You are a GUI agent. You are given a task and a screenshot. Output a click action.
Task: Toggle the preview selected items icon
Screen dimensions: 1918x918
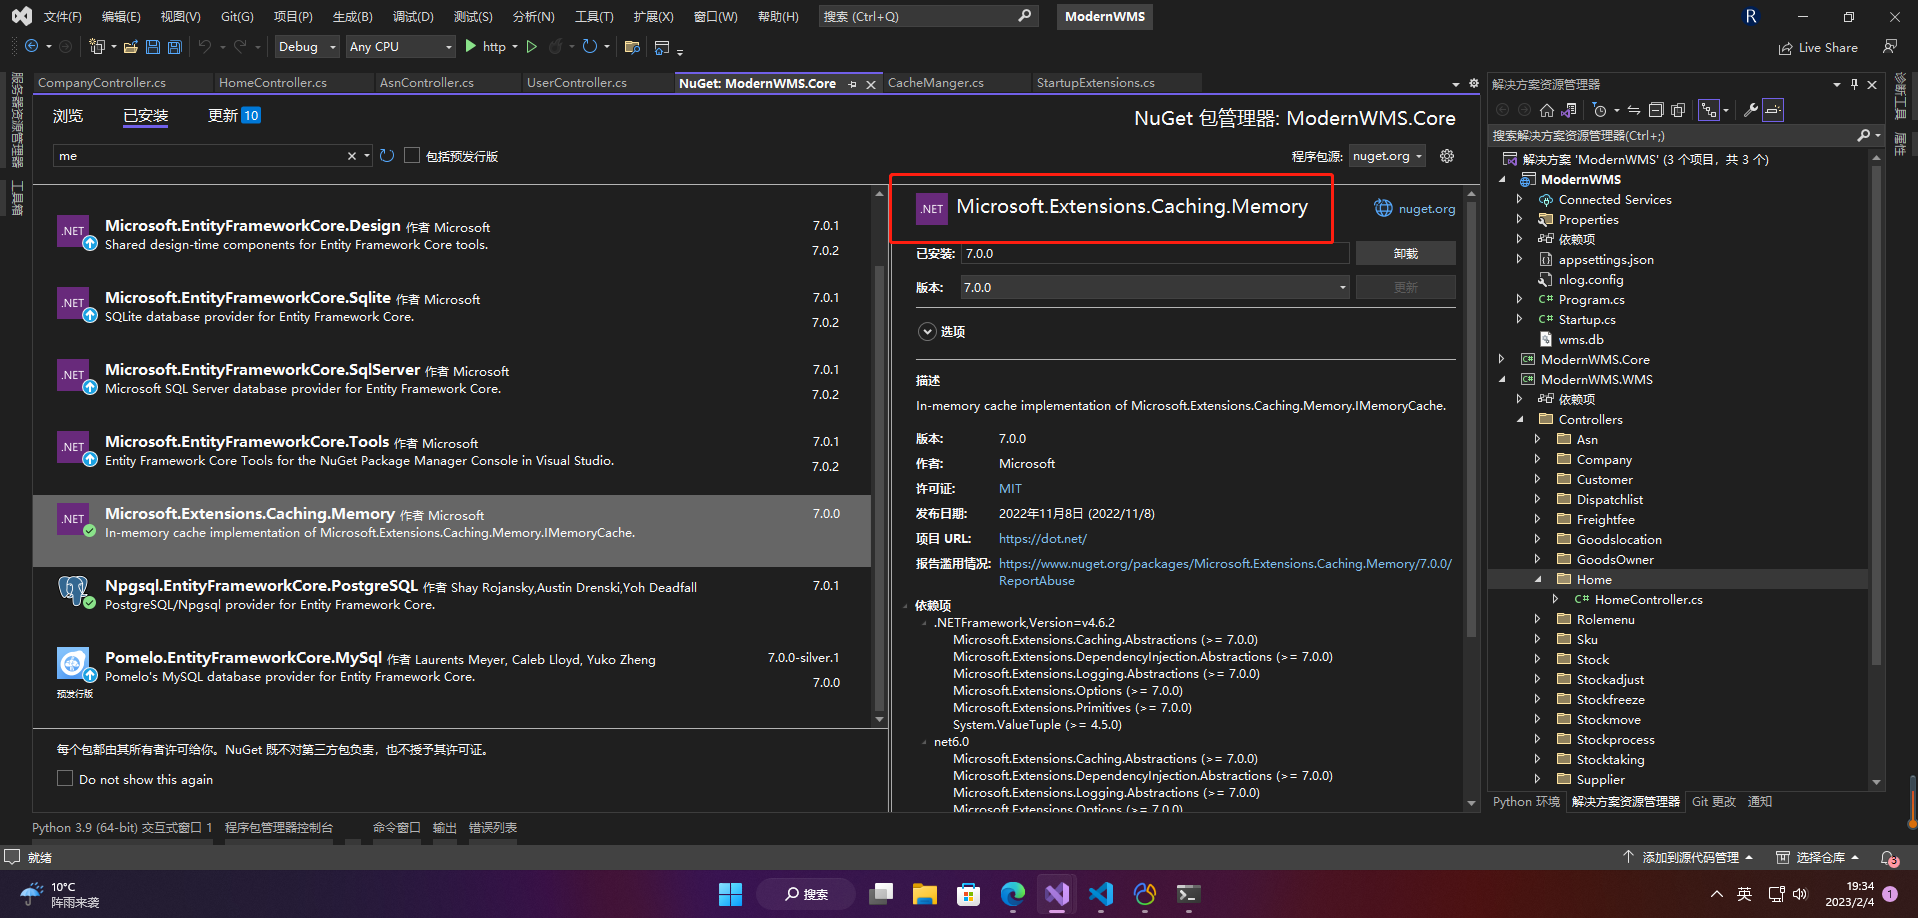[x=1773, y=110]
